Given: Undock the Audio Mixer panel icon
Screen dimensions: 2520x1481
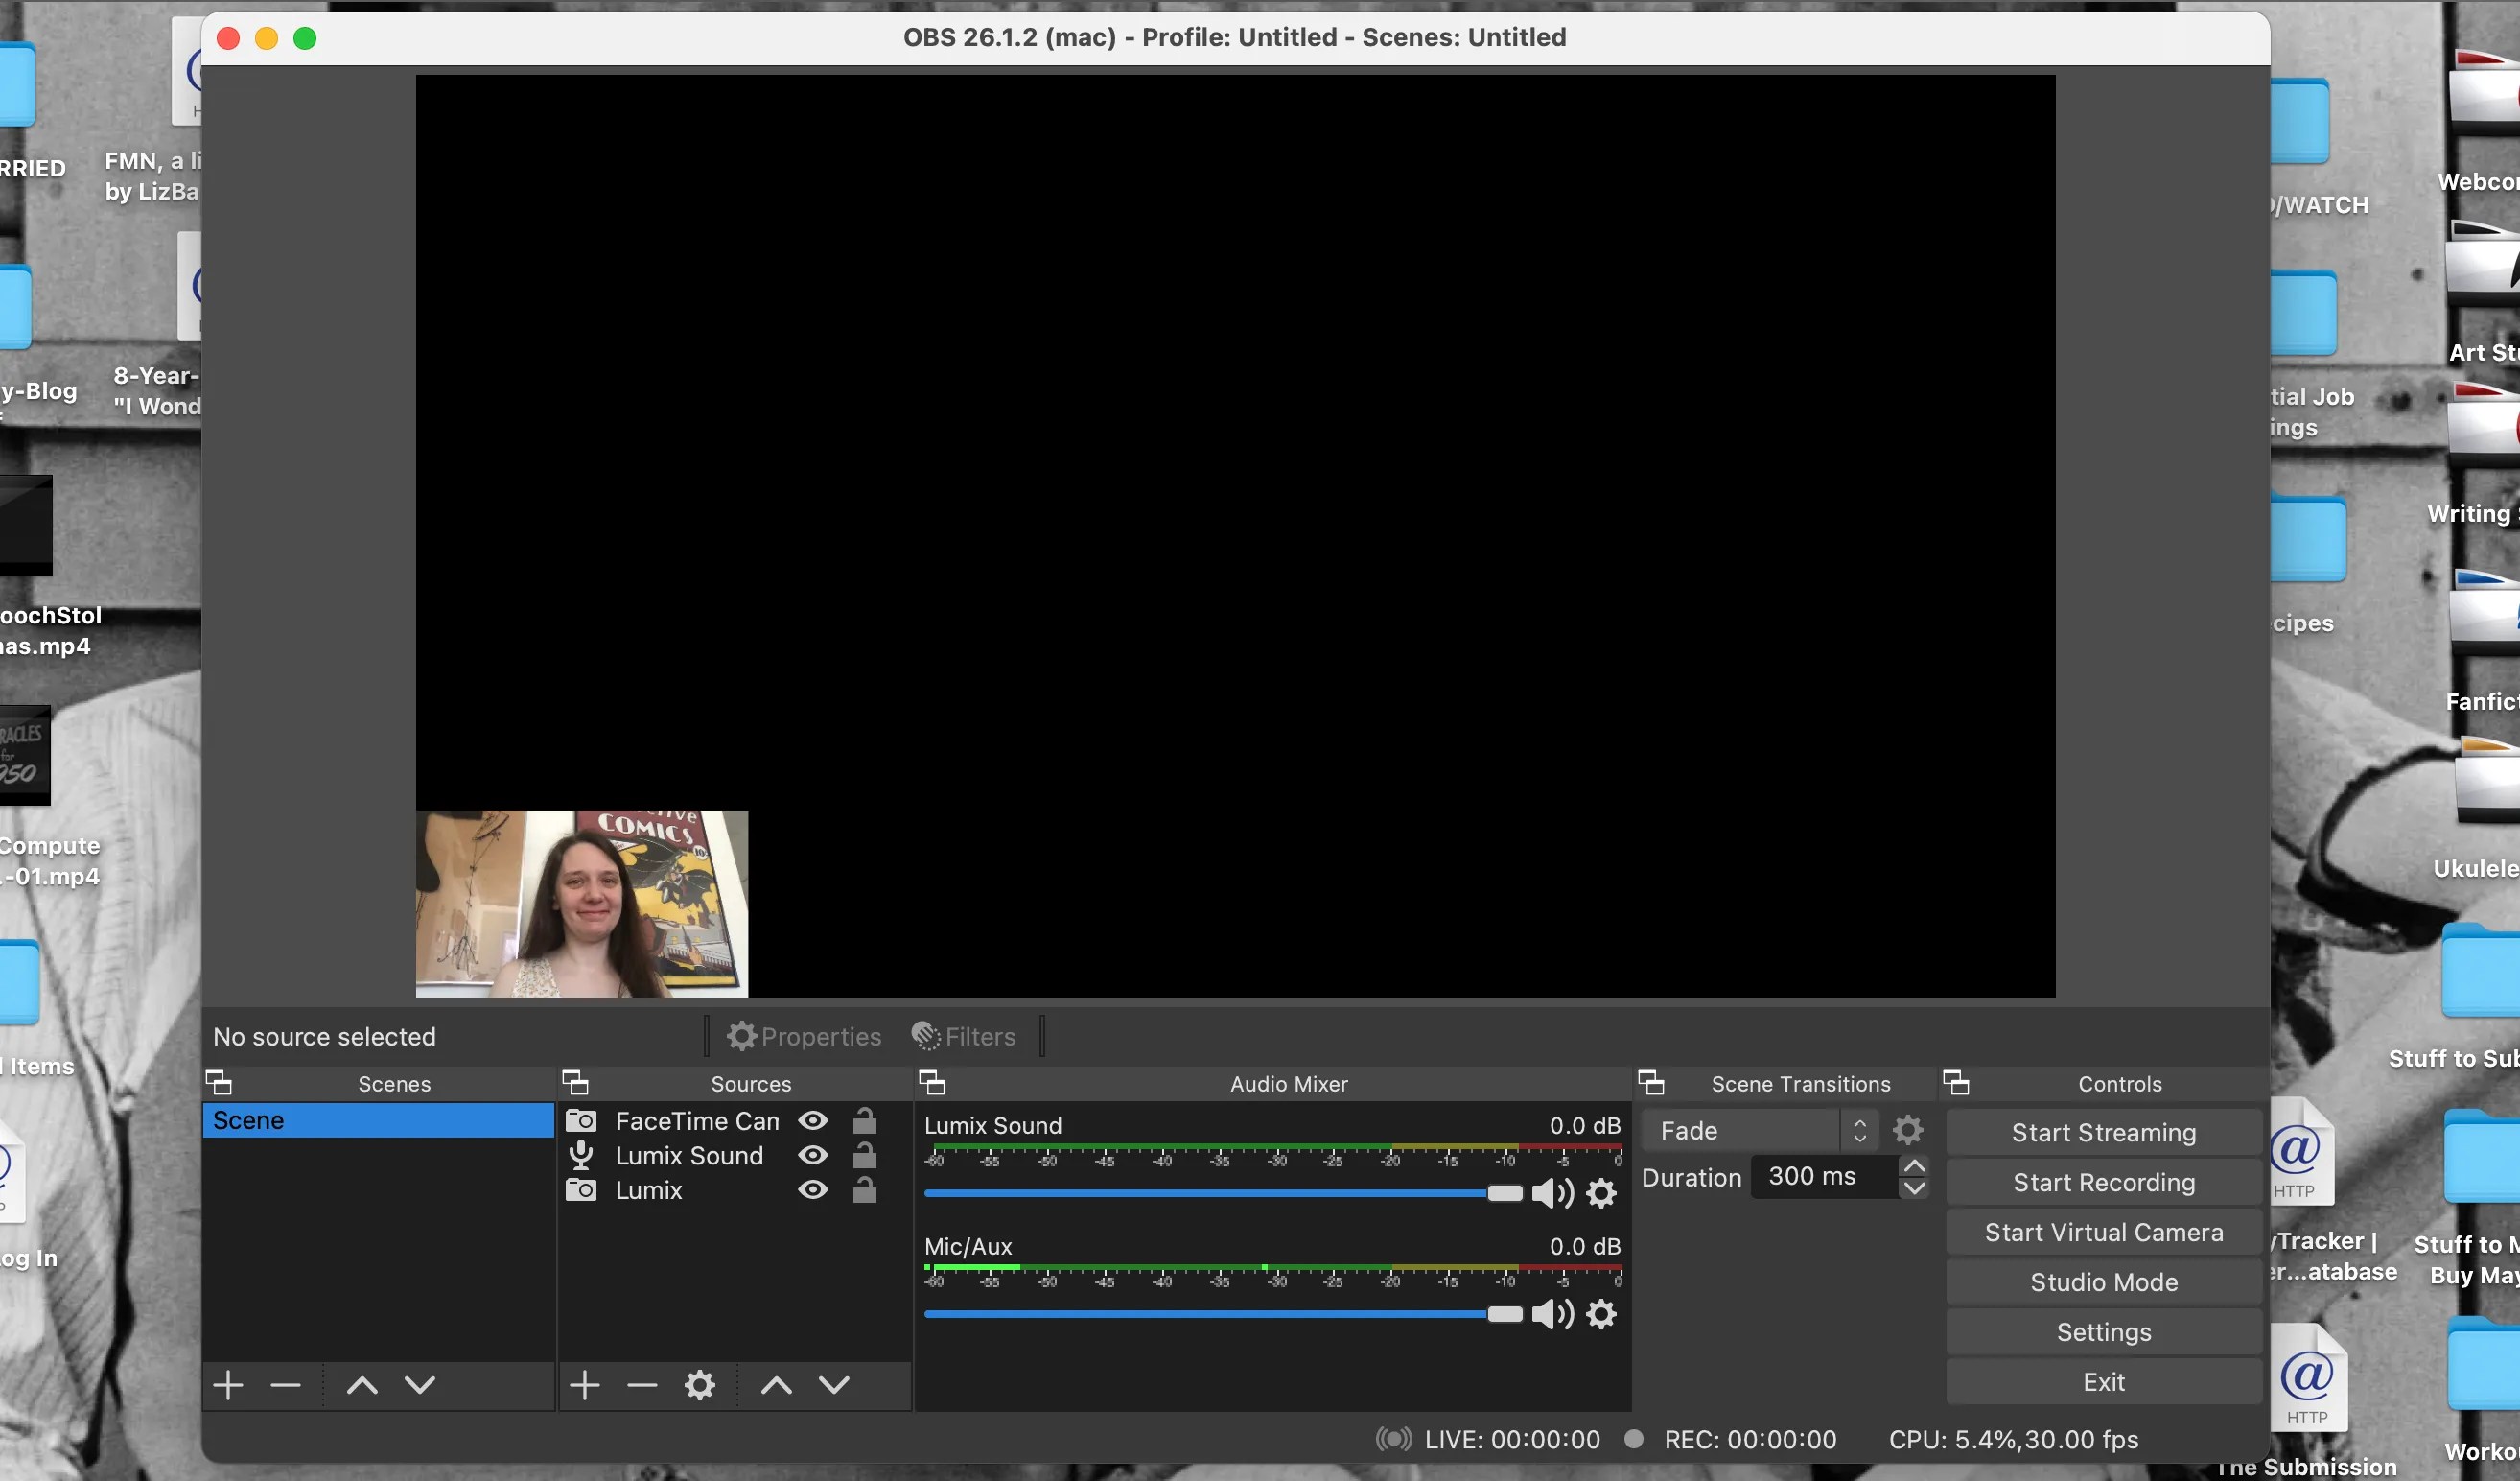Looking at the screenshot, I should pyautogui.click(x=931, y=1083).
